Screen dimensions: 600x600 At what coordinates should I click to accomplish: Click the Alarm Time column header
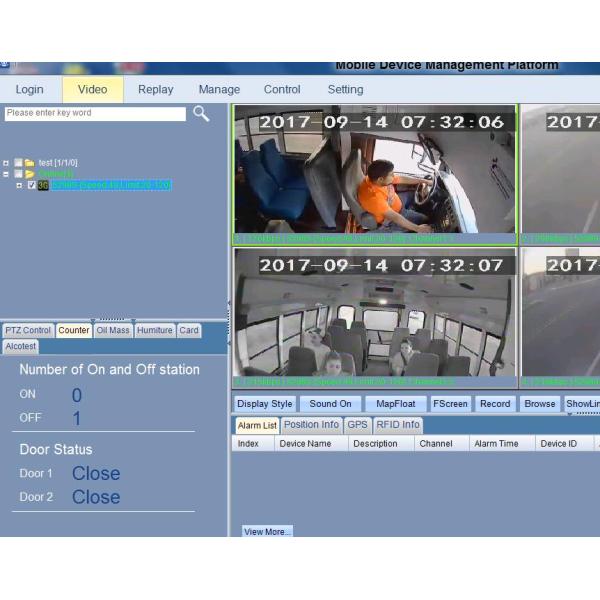(x=496, y=444)
